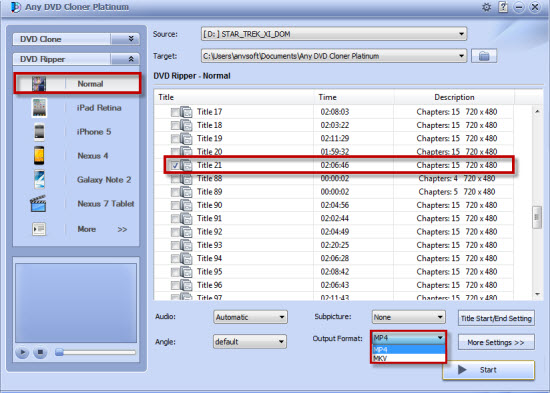
Task: Check the Title 94 checkbox
Action: [x=175, y=259]
